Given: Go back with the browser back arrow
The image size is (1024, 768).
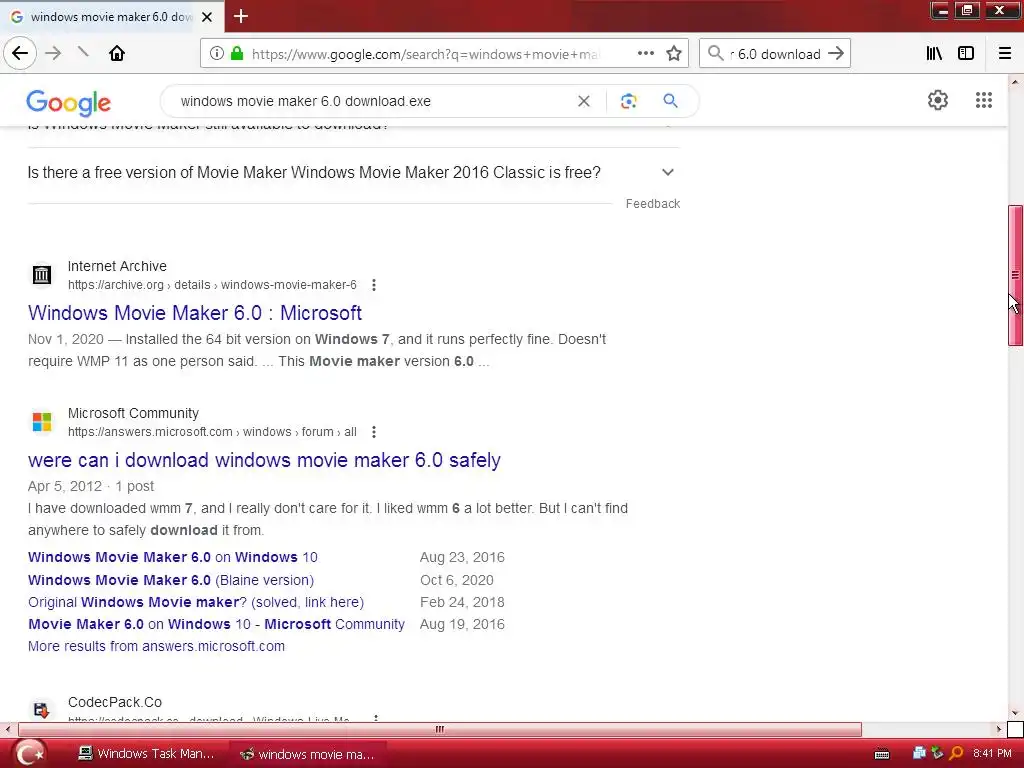Looking at the screenshot, I should 20,54.
